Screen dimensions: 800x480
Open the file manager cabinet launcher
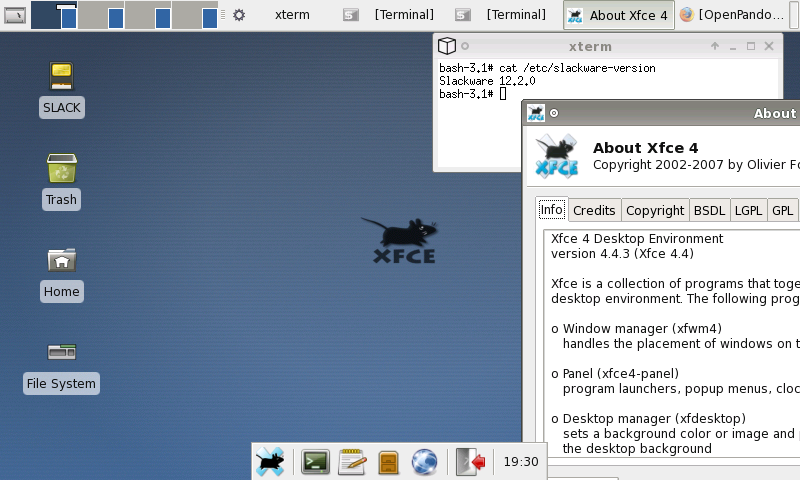tap(388, 461)
